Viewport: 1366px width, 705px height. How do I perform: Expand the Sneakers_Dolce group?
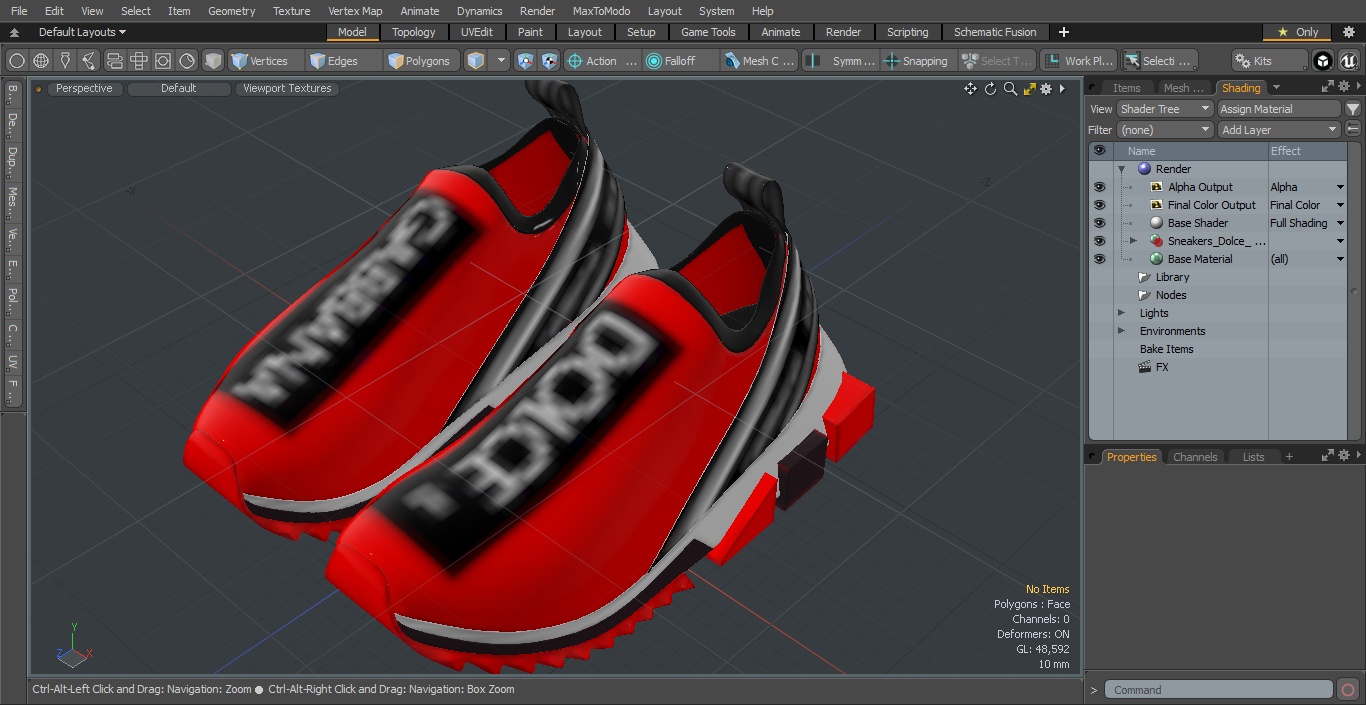[x=1133, y=241]
